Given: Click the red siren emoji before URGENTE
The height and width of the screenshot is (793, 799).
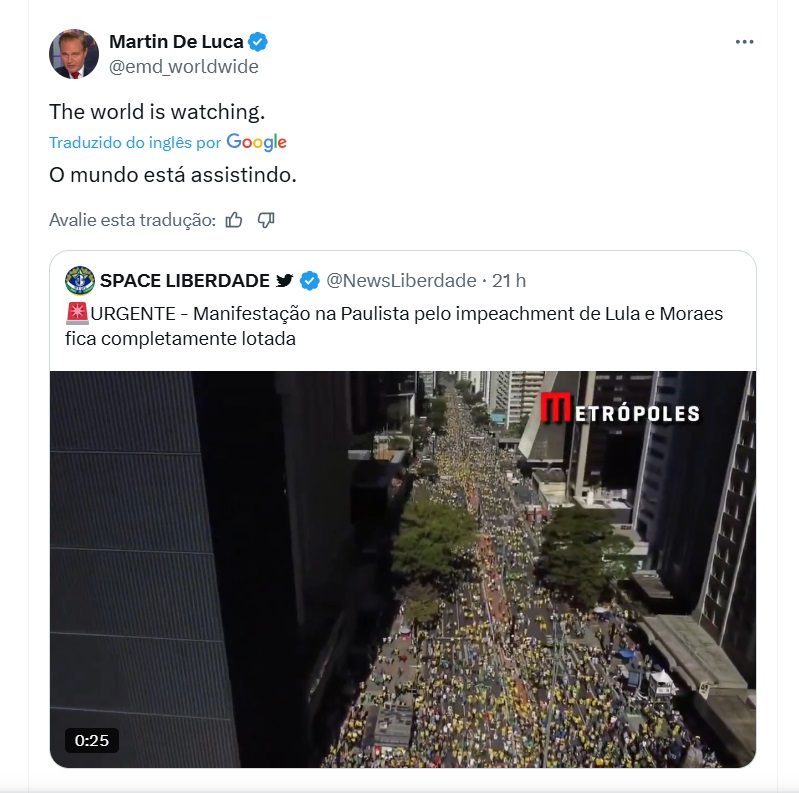Looking at the screenshot, I should pos(77,313).
